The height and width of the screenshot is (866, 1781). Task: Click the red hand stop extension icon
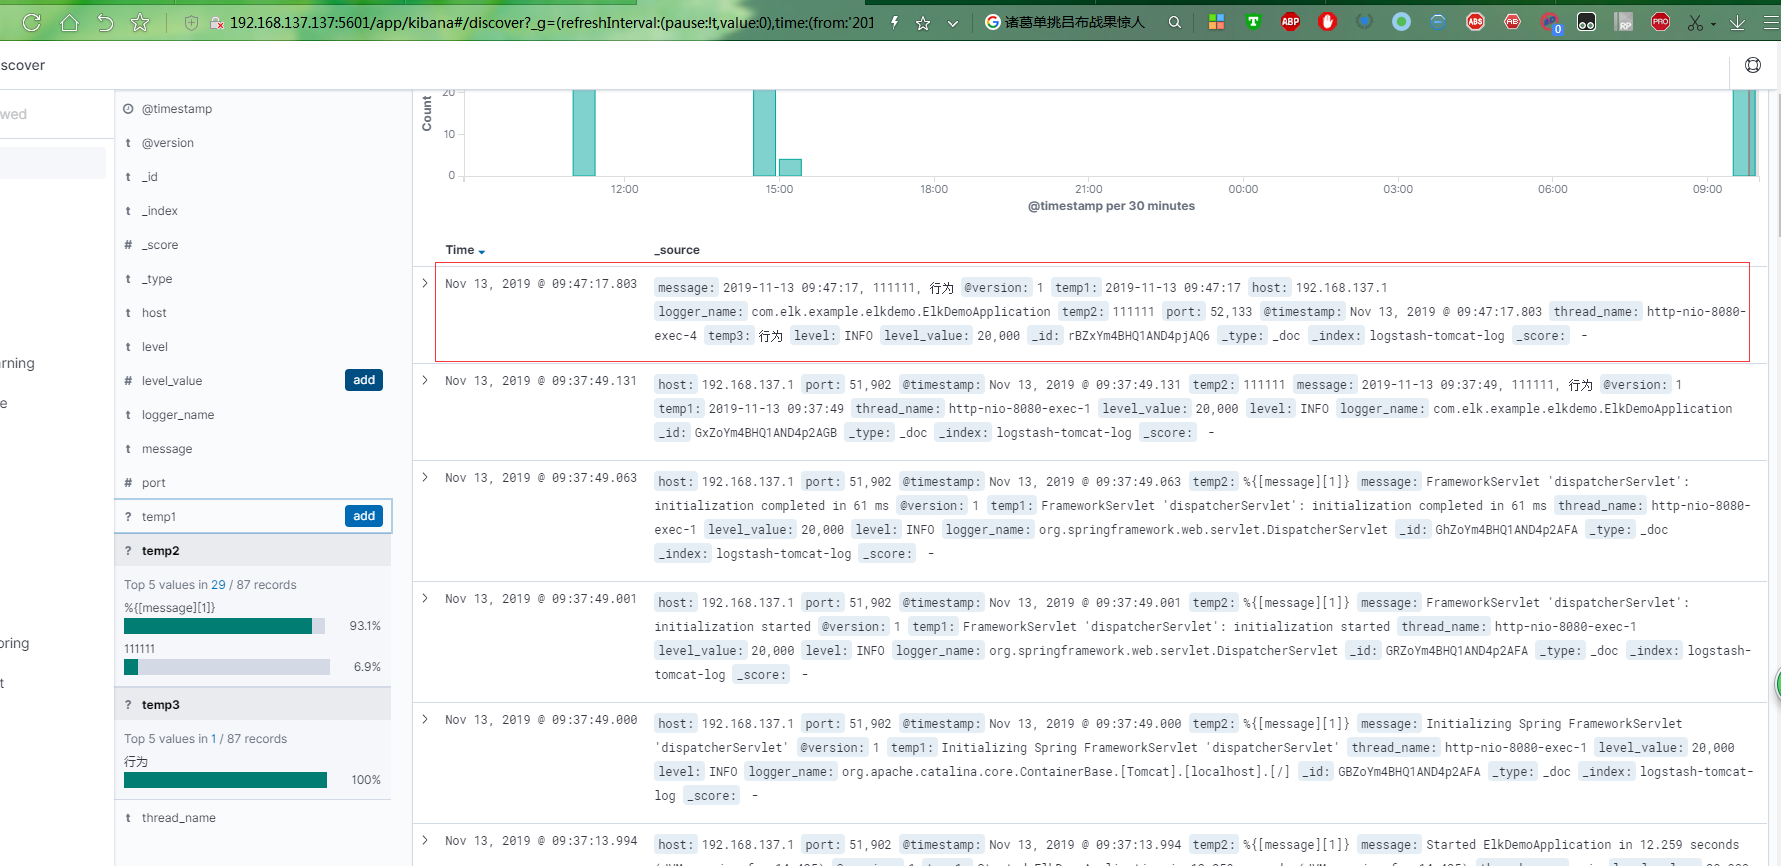(x=1327, y=22)
